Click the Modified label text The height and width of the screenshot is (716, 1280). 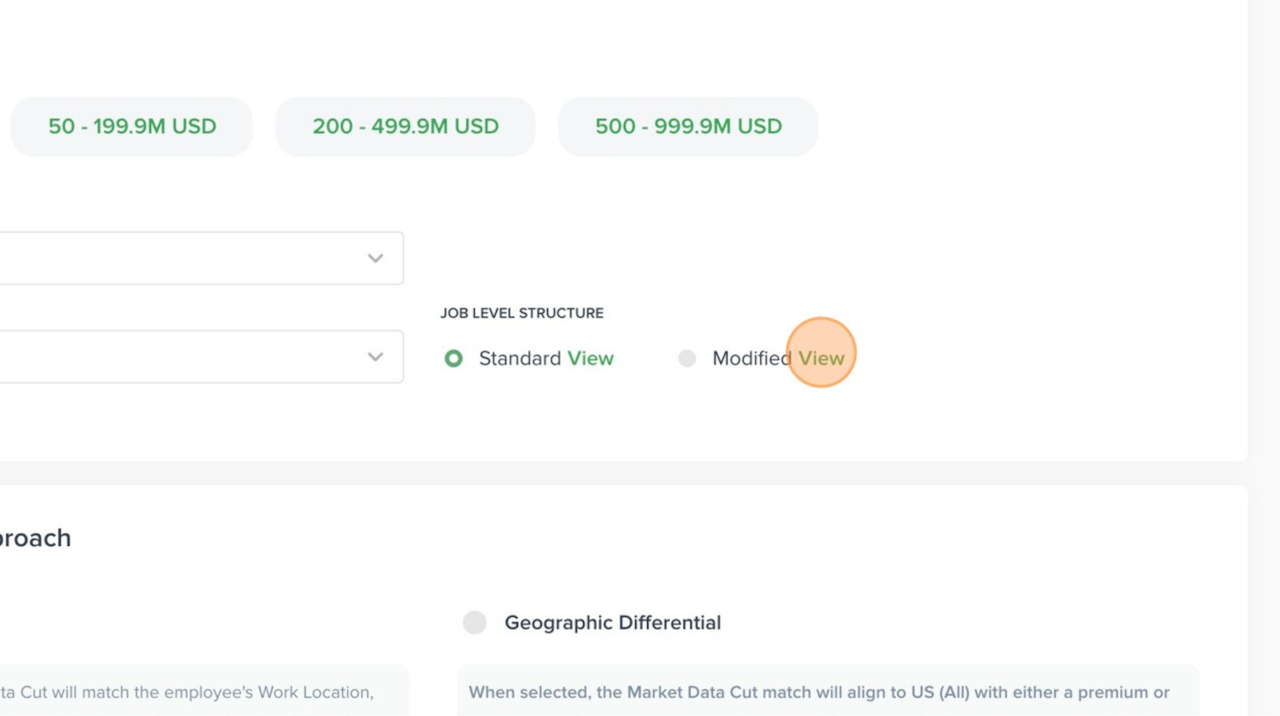[751, 358]
